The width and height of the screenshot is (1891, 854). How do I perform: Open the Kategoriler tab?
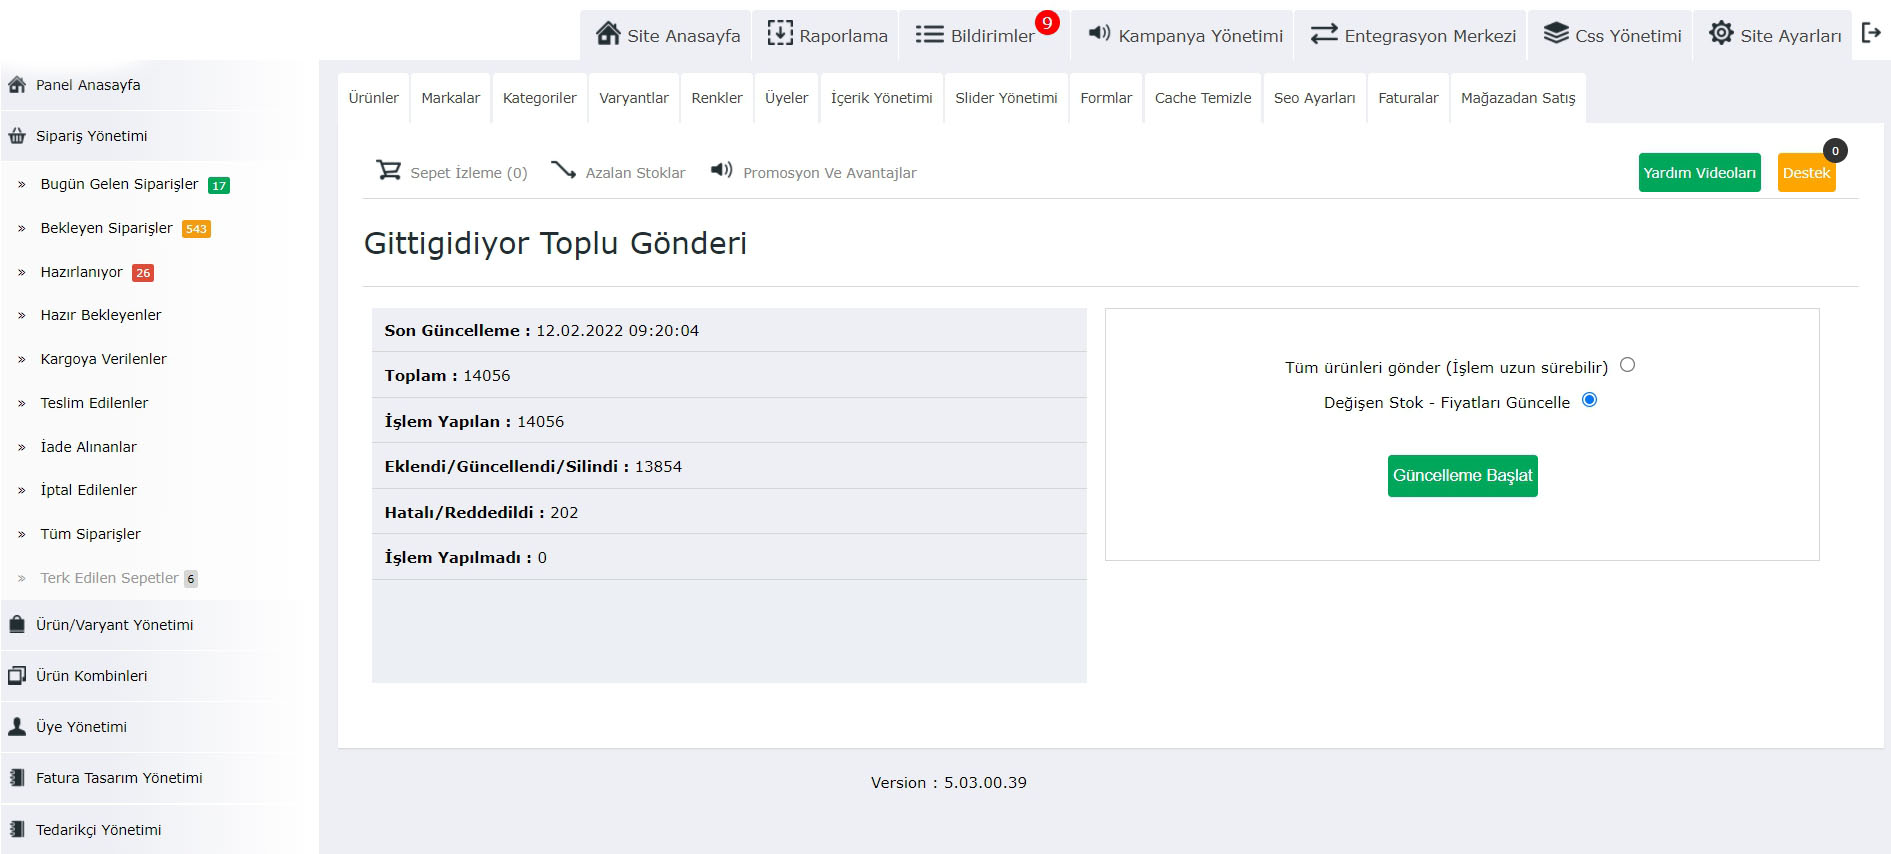pos(539,98)
